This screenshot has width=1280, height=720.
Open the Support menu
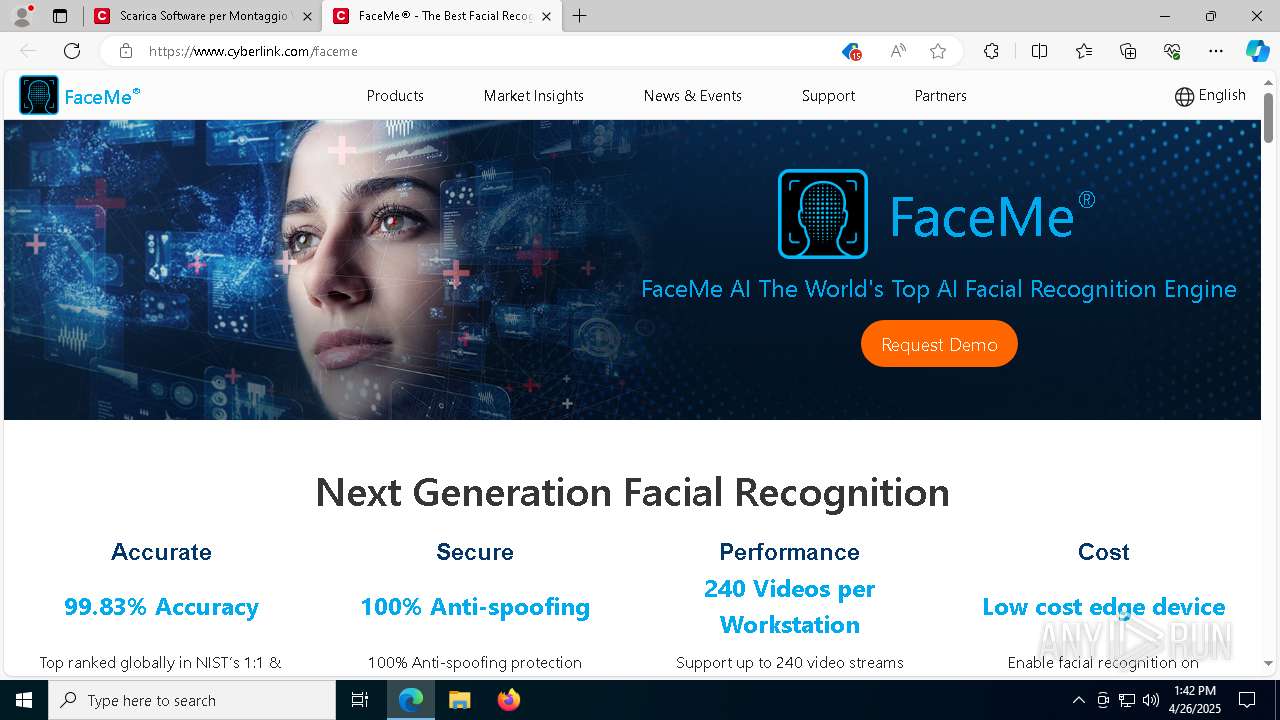pos(828,96)
